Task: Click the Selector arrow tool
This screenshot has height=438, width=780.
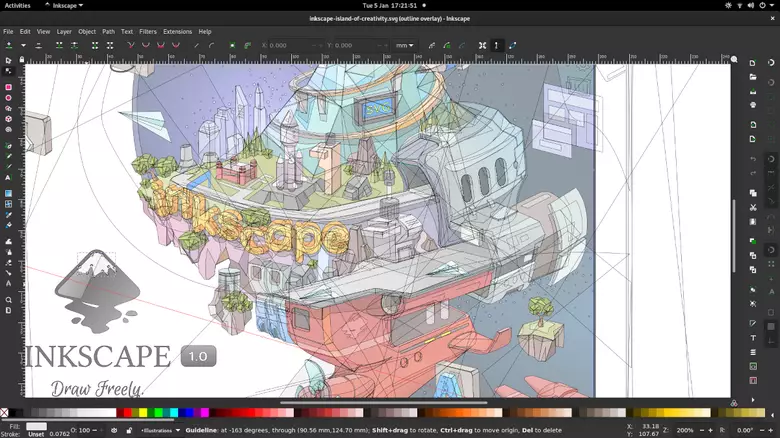Action: (x=8, y=61)
